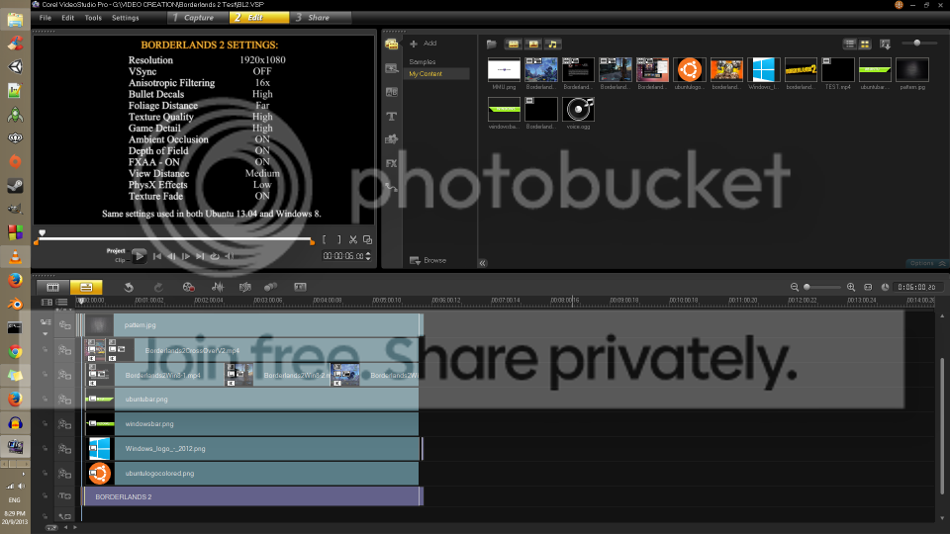Open the FX Filter library panel
This screenshot has width=950, height=534.
pyautogui.click(x=392, y=162)
